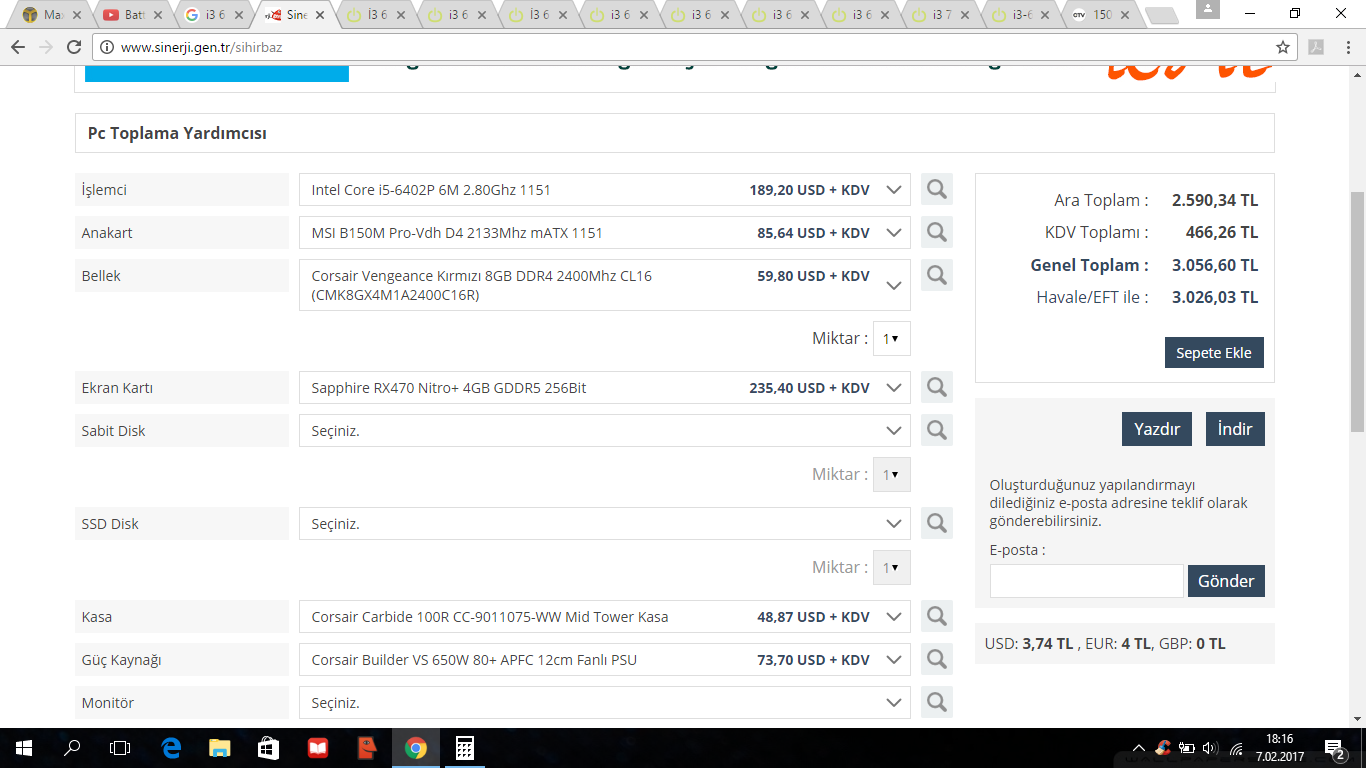Go back using the browser back arrow
1366x768 pixels.
[18, 47]
